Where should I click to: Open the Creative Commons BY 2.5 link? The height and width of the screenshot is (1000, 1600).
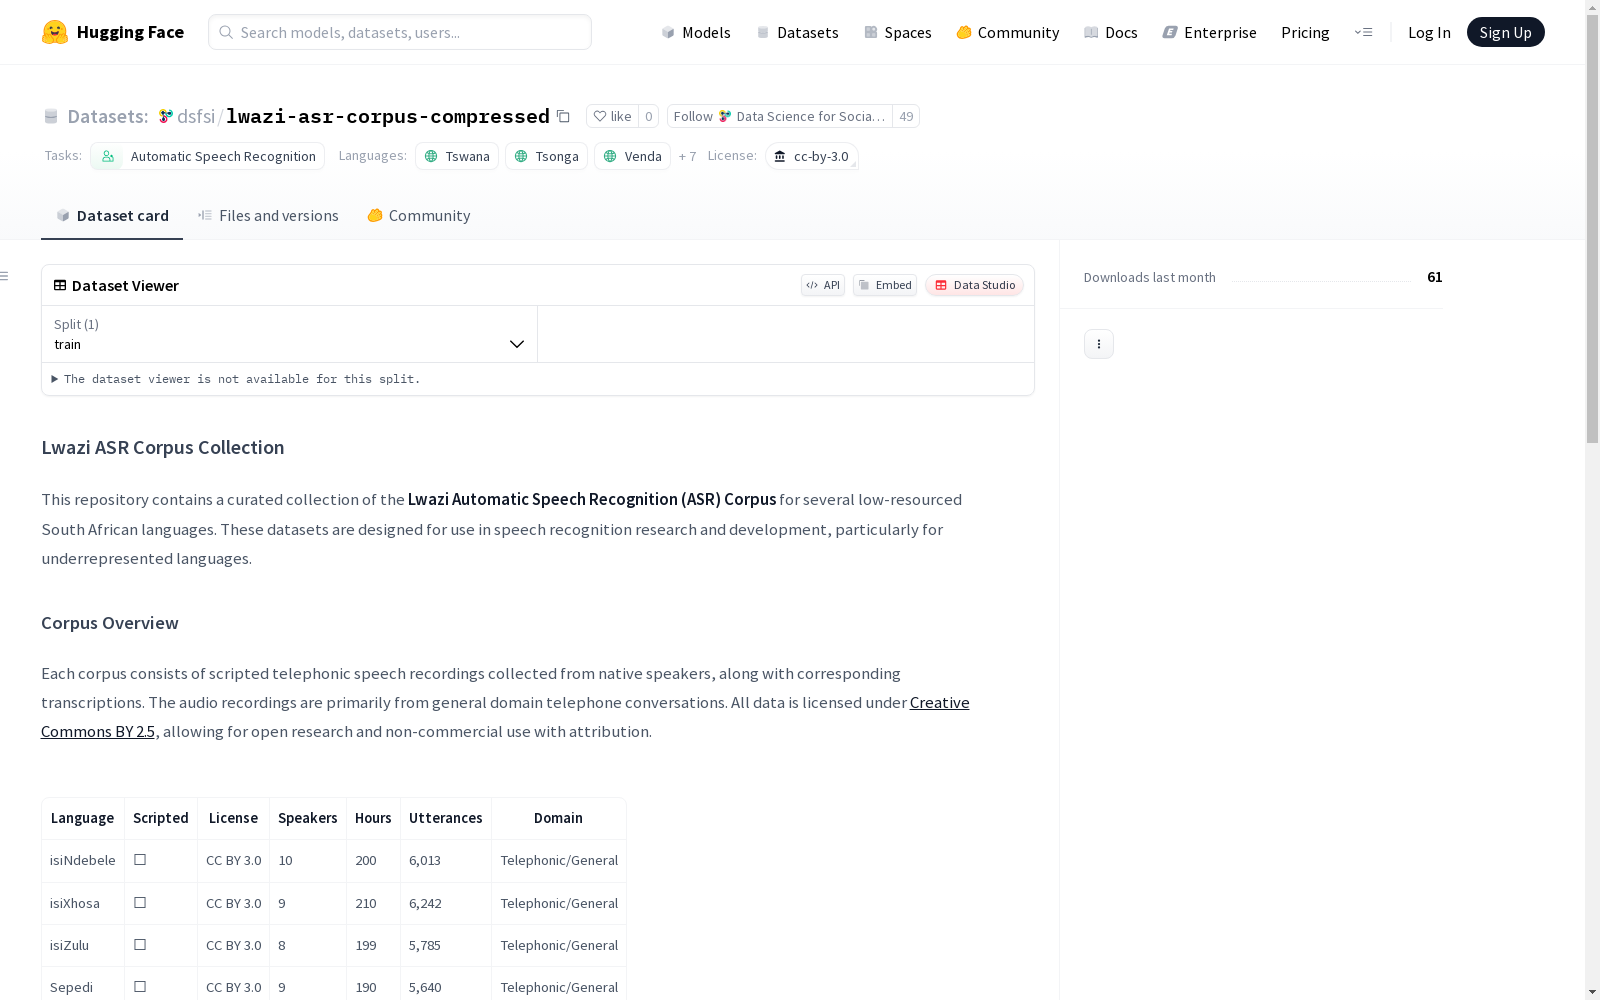click(x=505, y=717)
